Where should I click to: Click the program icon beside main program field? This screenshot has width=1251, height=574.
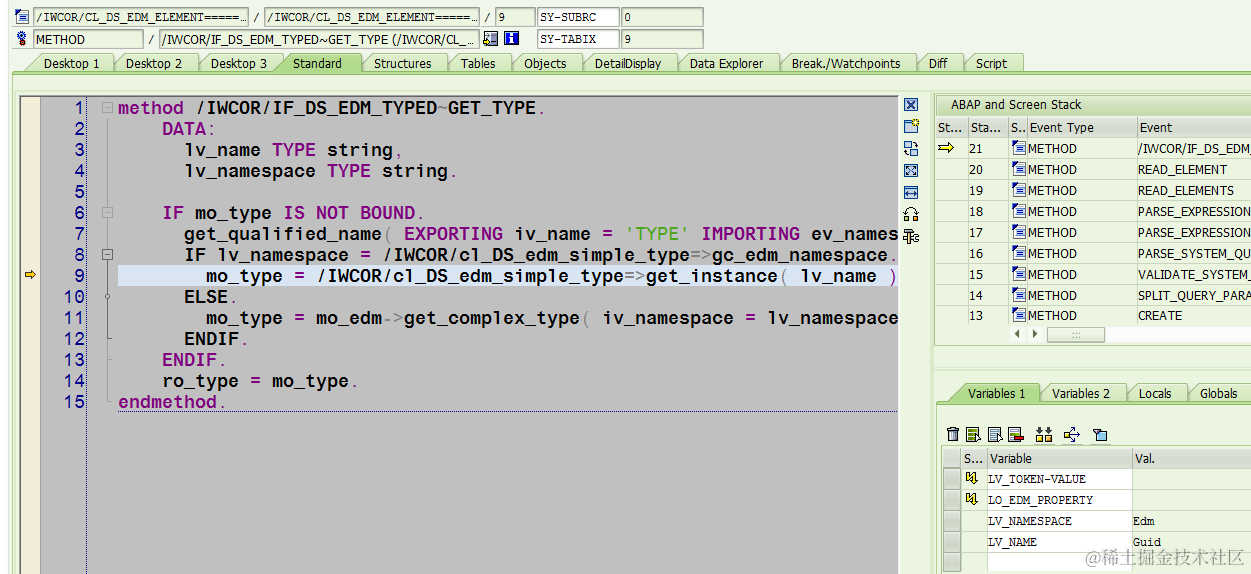tap(22, 17)
